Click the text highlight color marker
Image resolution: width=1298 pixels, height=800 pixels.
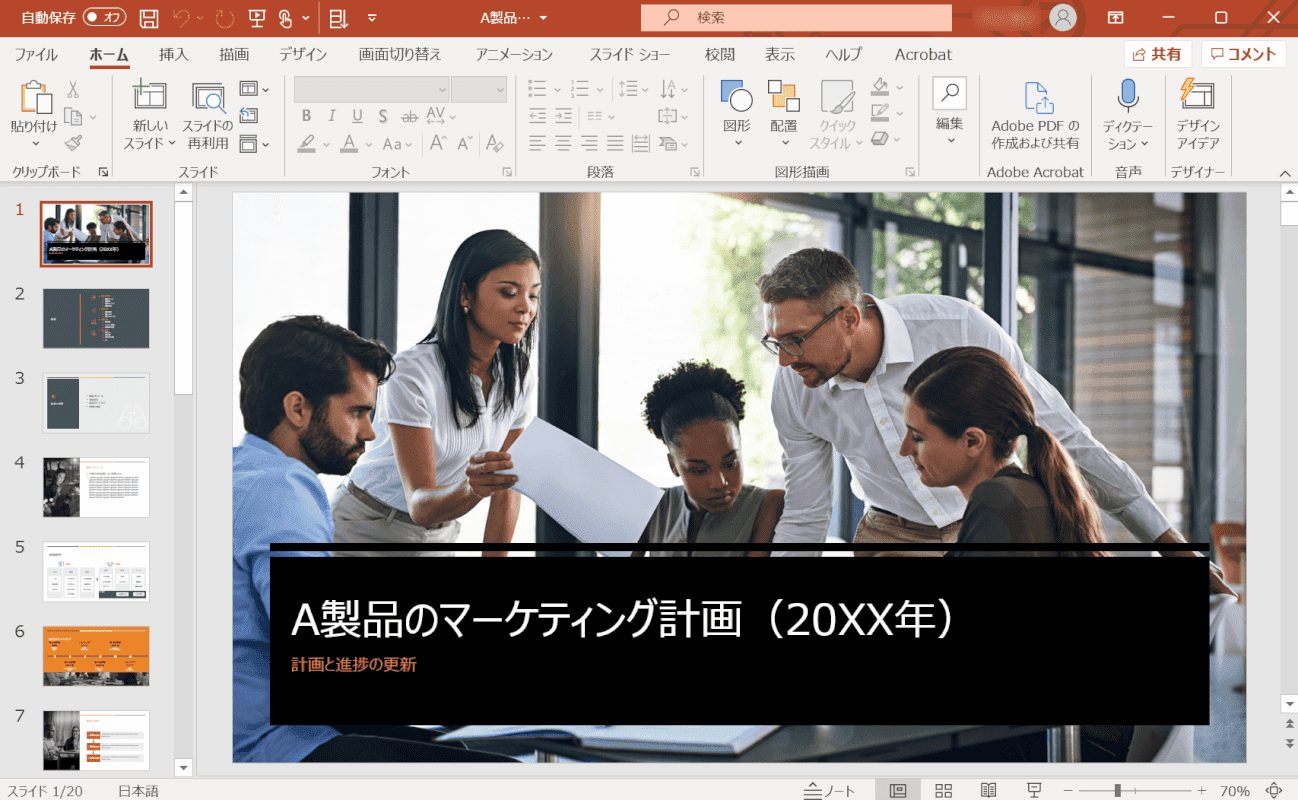[x=307, y=144]
